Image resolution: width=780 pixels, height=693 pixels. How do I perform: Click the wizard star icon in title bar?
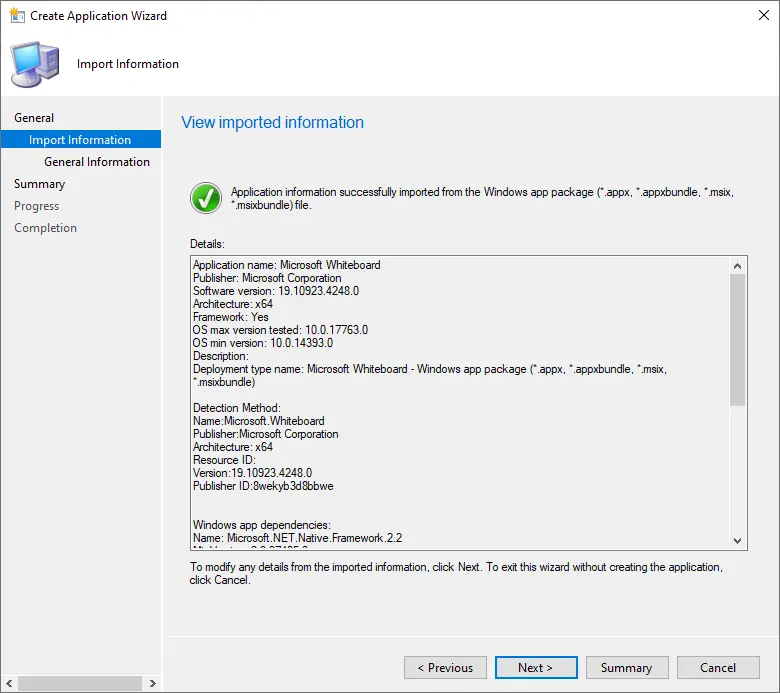(17, 15)
